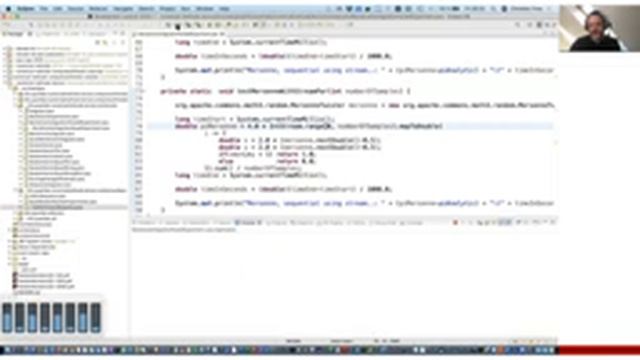The width and height of the screenshot is (640, 360).
Task: Select highlighted file in Package Explorer tree
Action: pyautogui.click(x=56, y=207)
